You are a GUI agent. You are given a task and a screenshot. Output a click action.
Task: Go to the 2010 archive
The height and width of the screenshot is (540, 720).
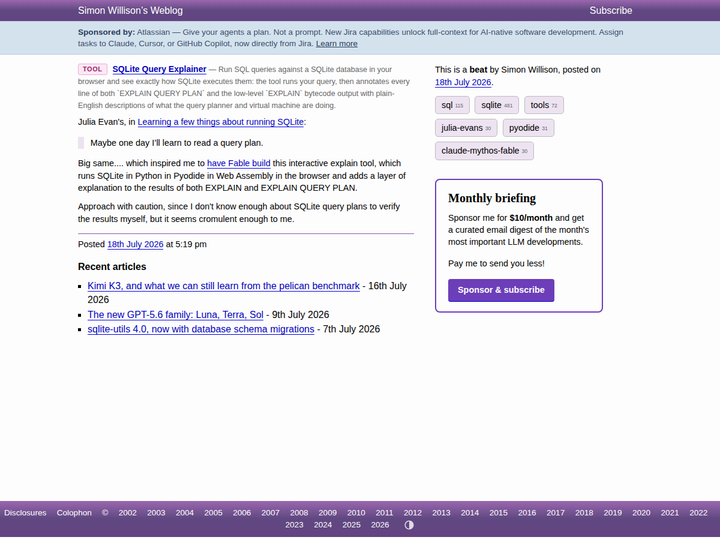click(356, 512)
